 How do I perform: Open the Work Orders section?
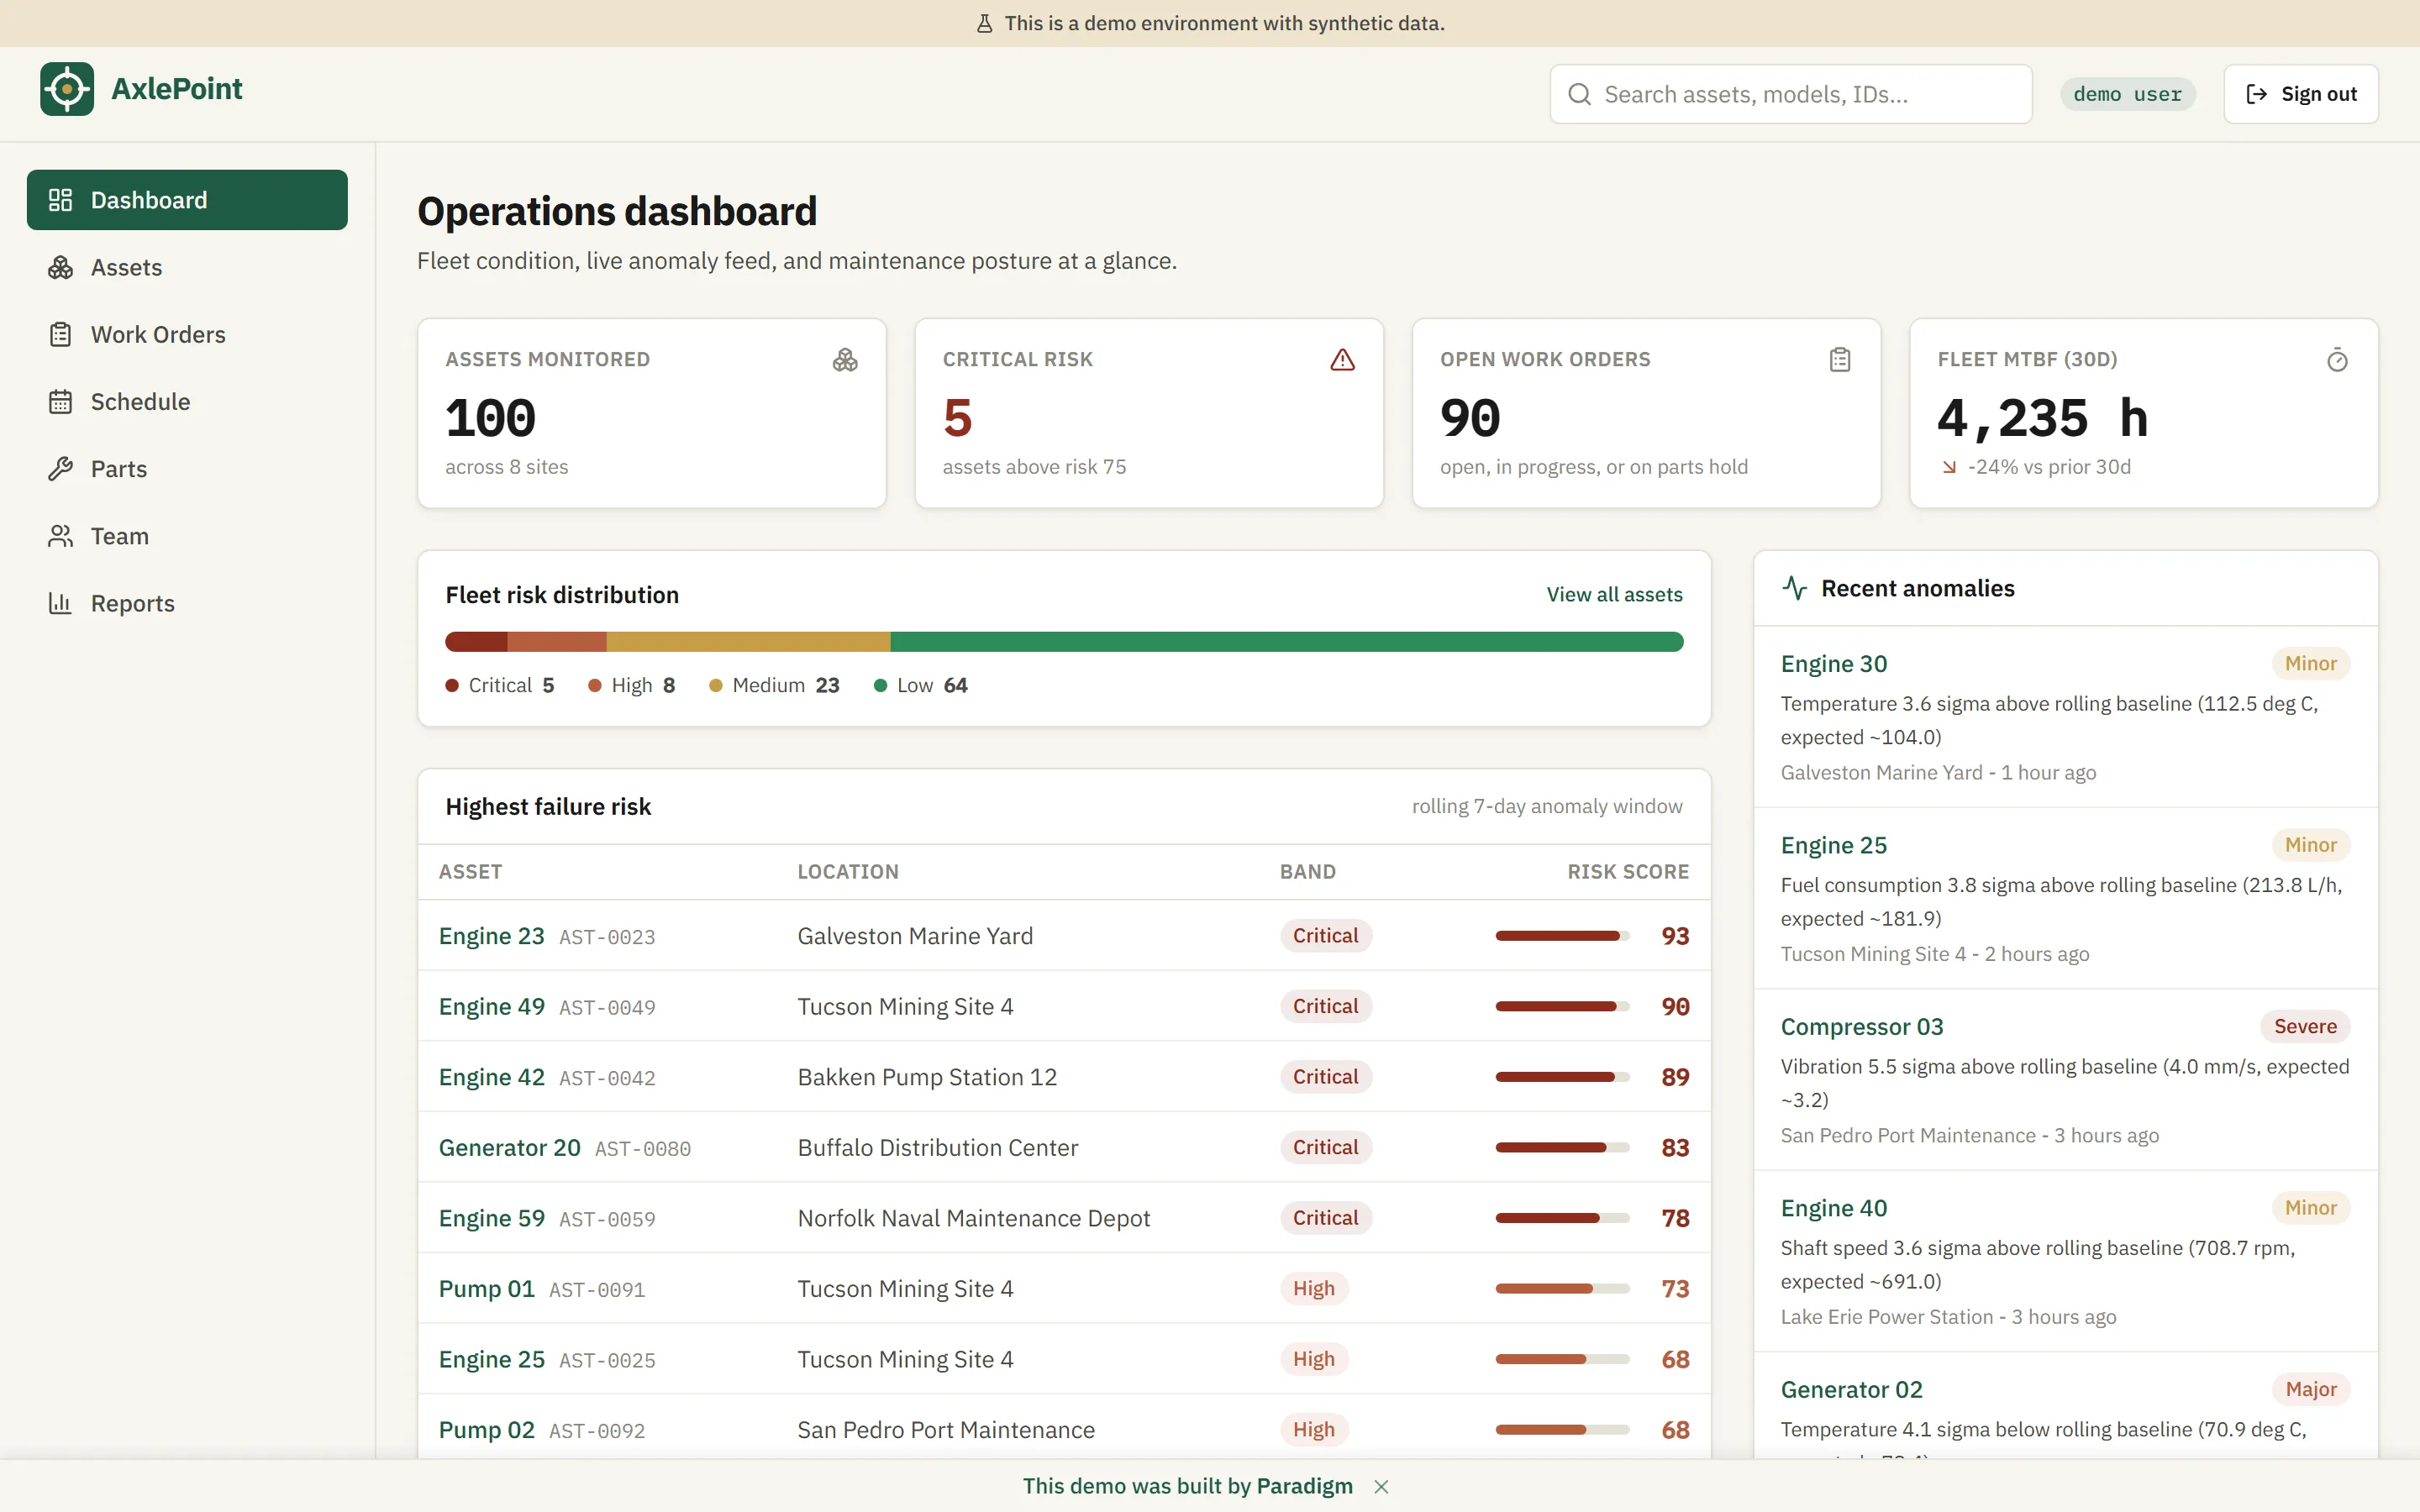pos(187,334)
